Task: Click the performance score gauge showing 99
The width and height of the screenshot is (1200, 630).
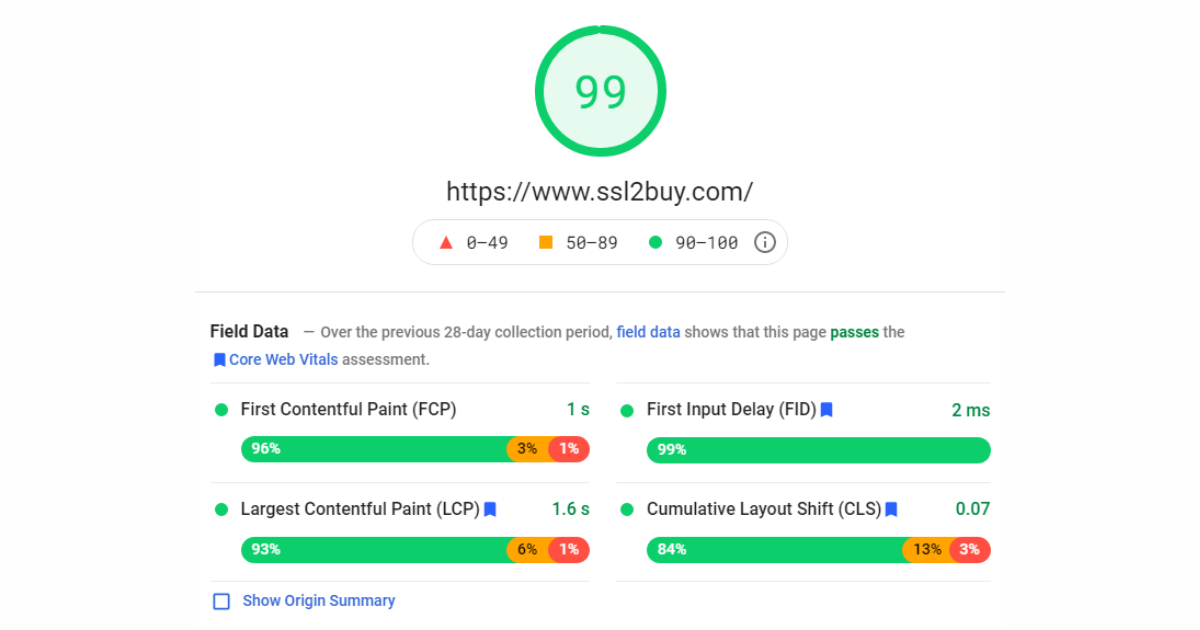Action: pyautogui.click(x=600, y=92)
